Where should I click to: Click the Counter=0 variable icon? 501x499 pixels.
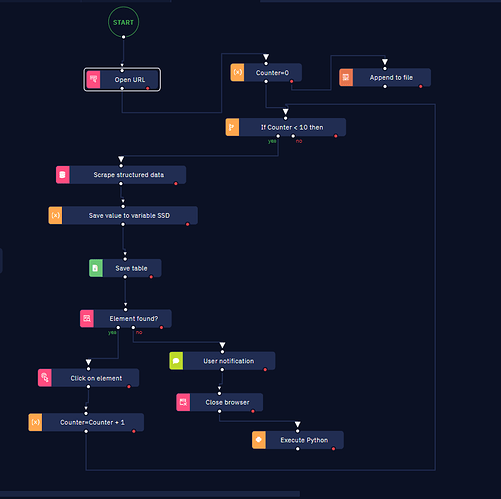click(x=237, y=72)
